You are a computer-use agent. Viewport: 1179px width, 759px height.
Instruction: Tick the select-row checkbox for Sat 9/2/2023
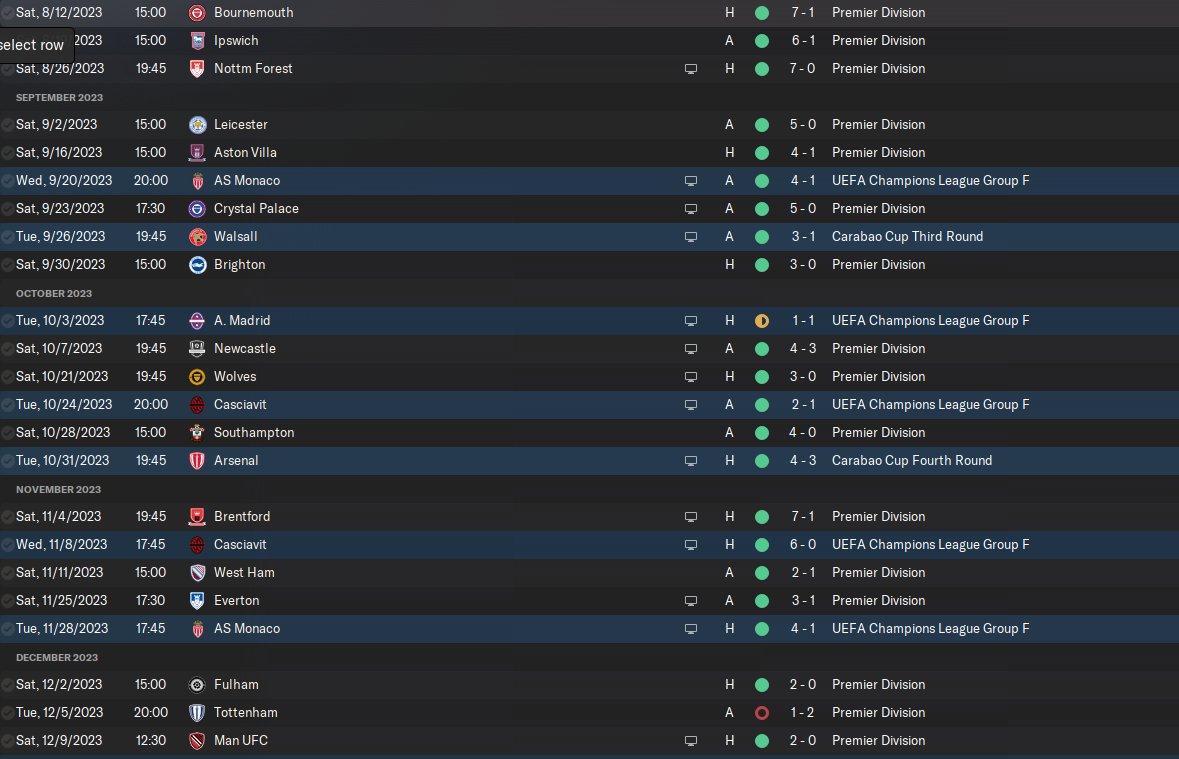[8, 125]
